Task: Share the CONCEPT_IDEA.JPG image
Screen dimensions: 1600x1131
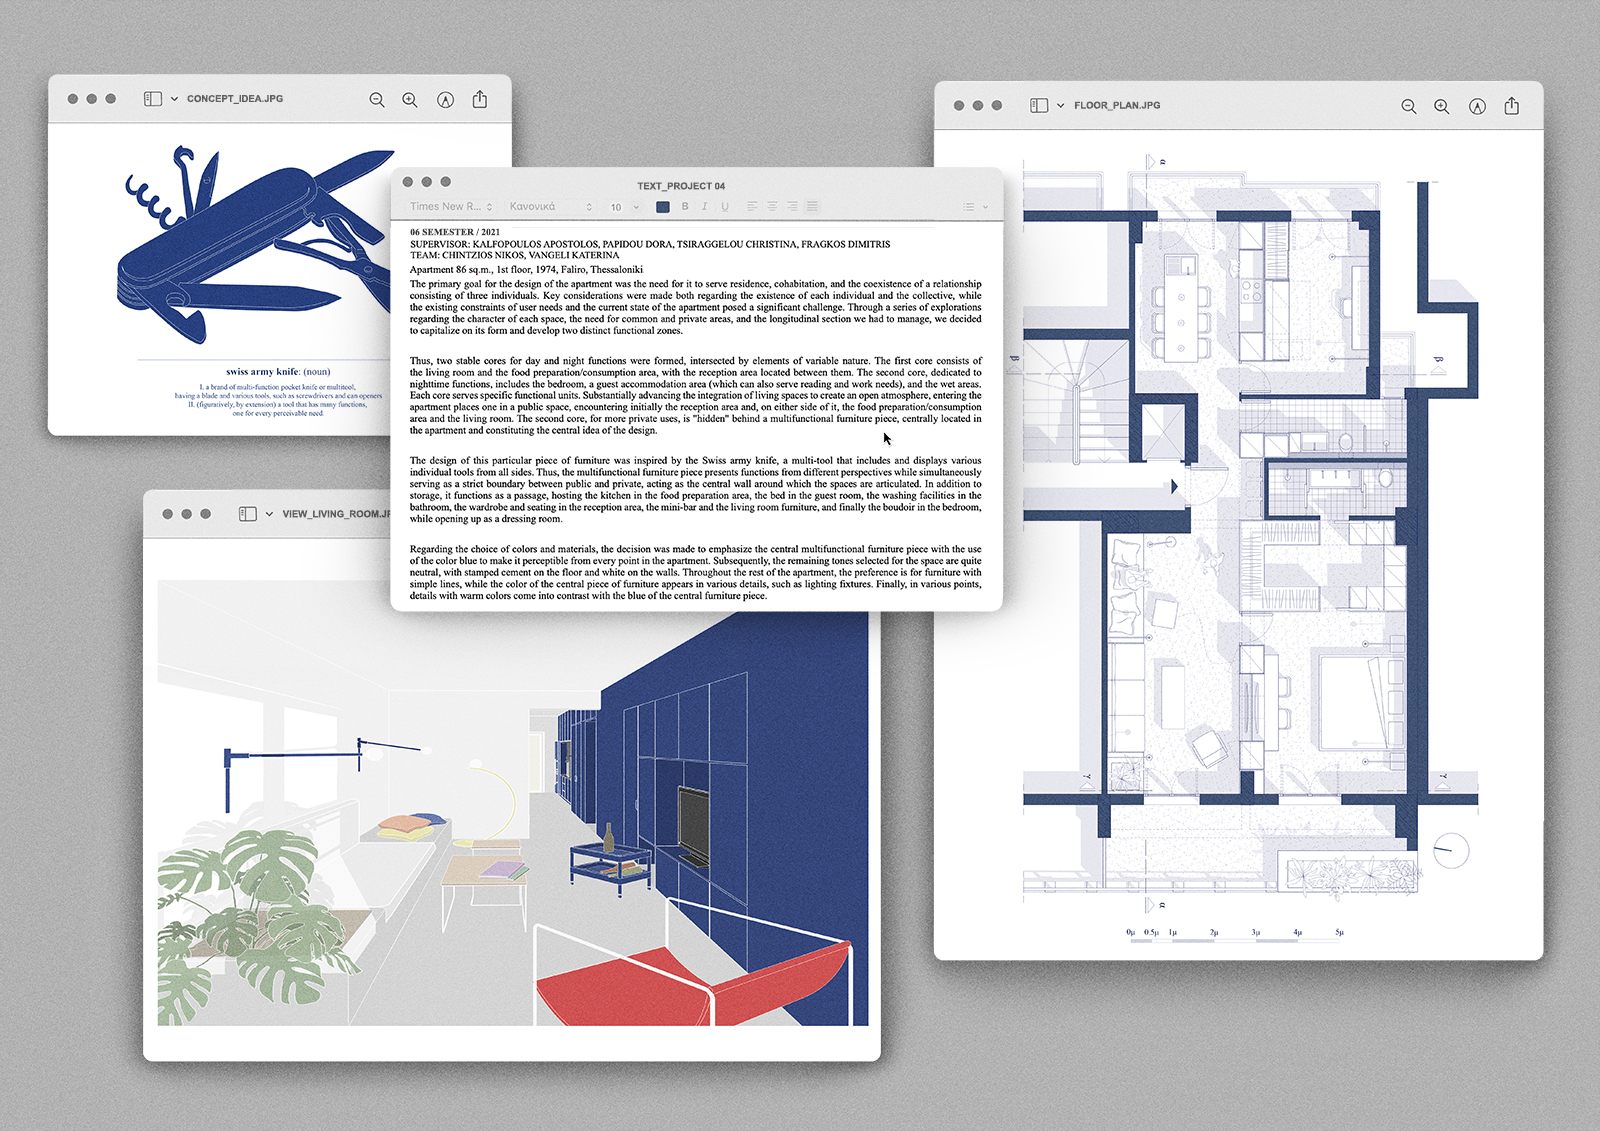Action: [480, 99]
